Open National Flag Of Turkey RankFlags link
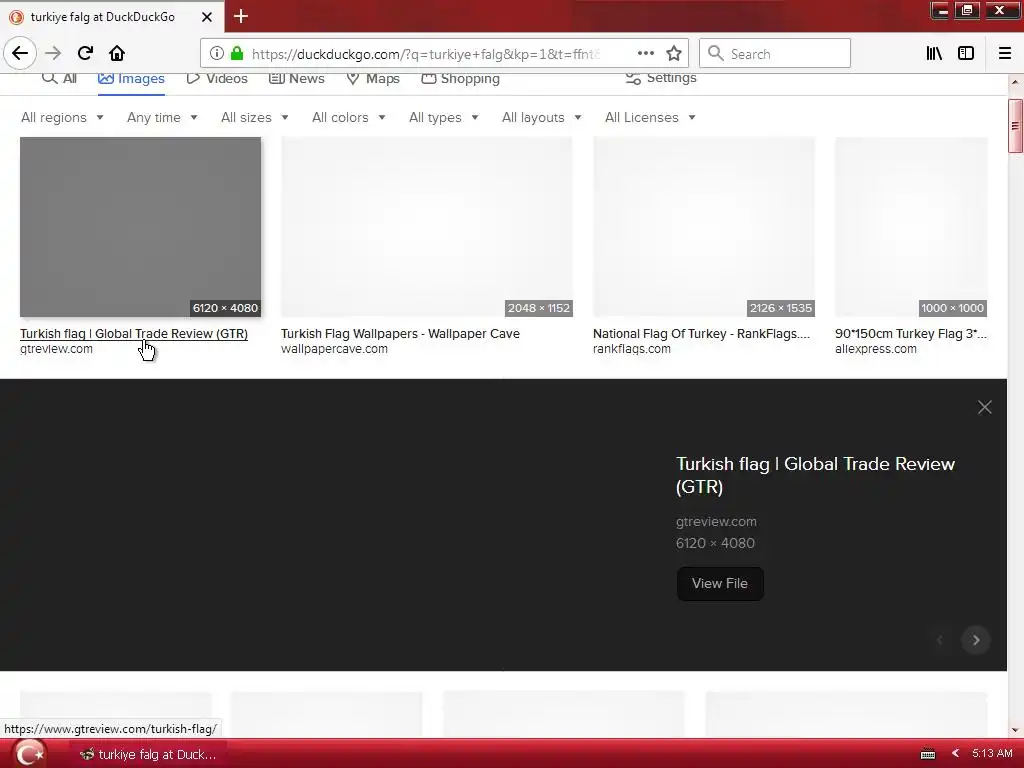Image resolution: width=1024 pixels, height=768 pixels. pos(701,334)
